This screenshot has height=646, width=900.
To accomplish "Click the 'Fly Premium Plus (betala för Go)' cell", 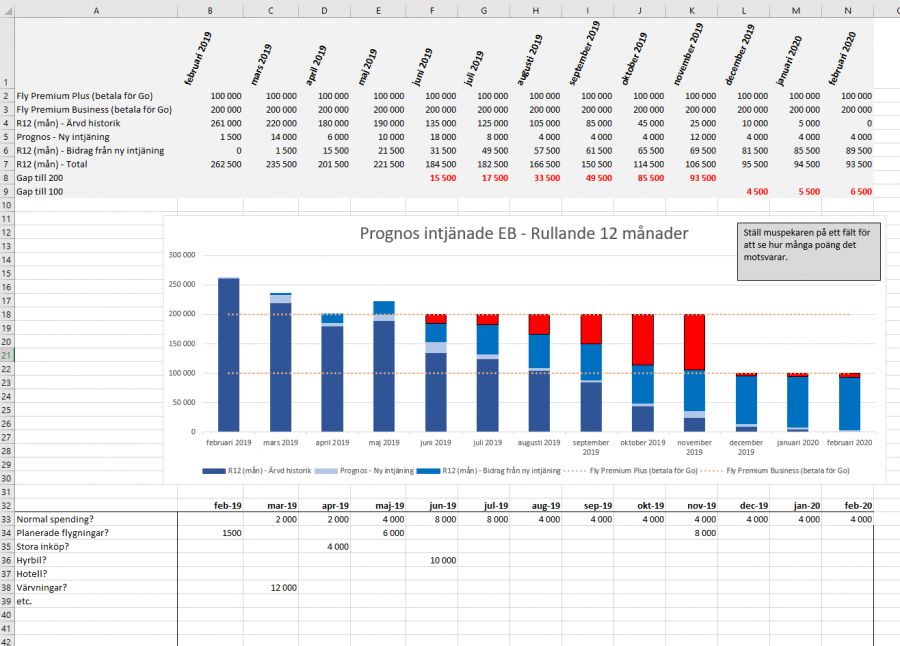I will tap(95, 96).
